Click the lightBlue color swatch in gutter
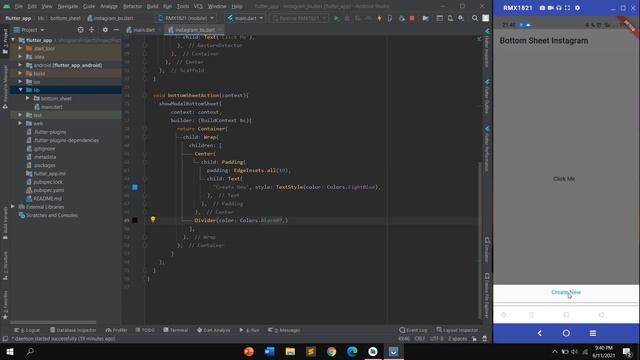Screen dimensions: 640x360 (135, 187)
